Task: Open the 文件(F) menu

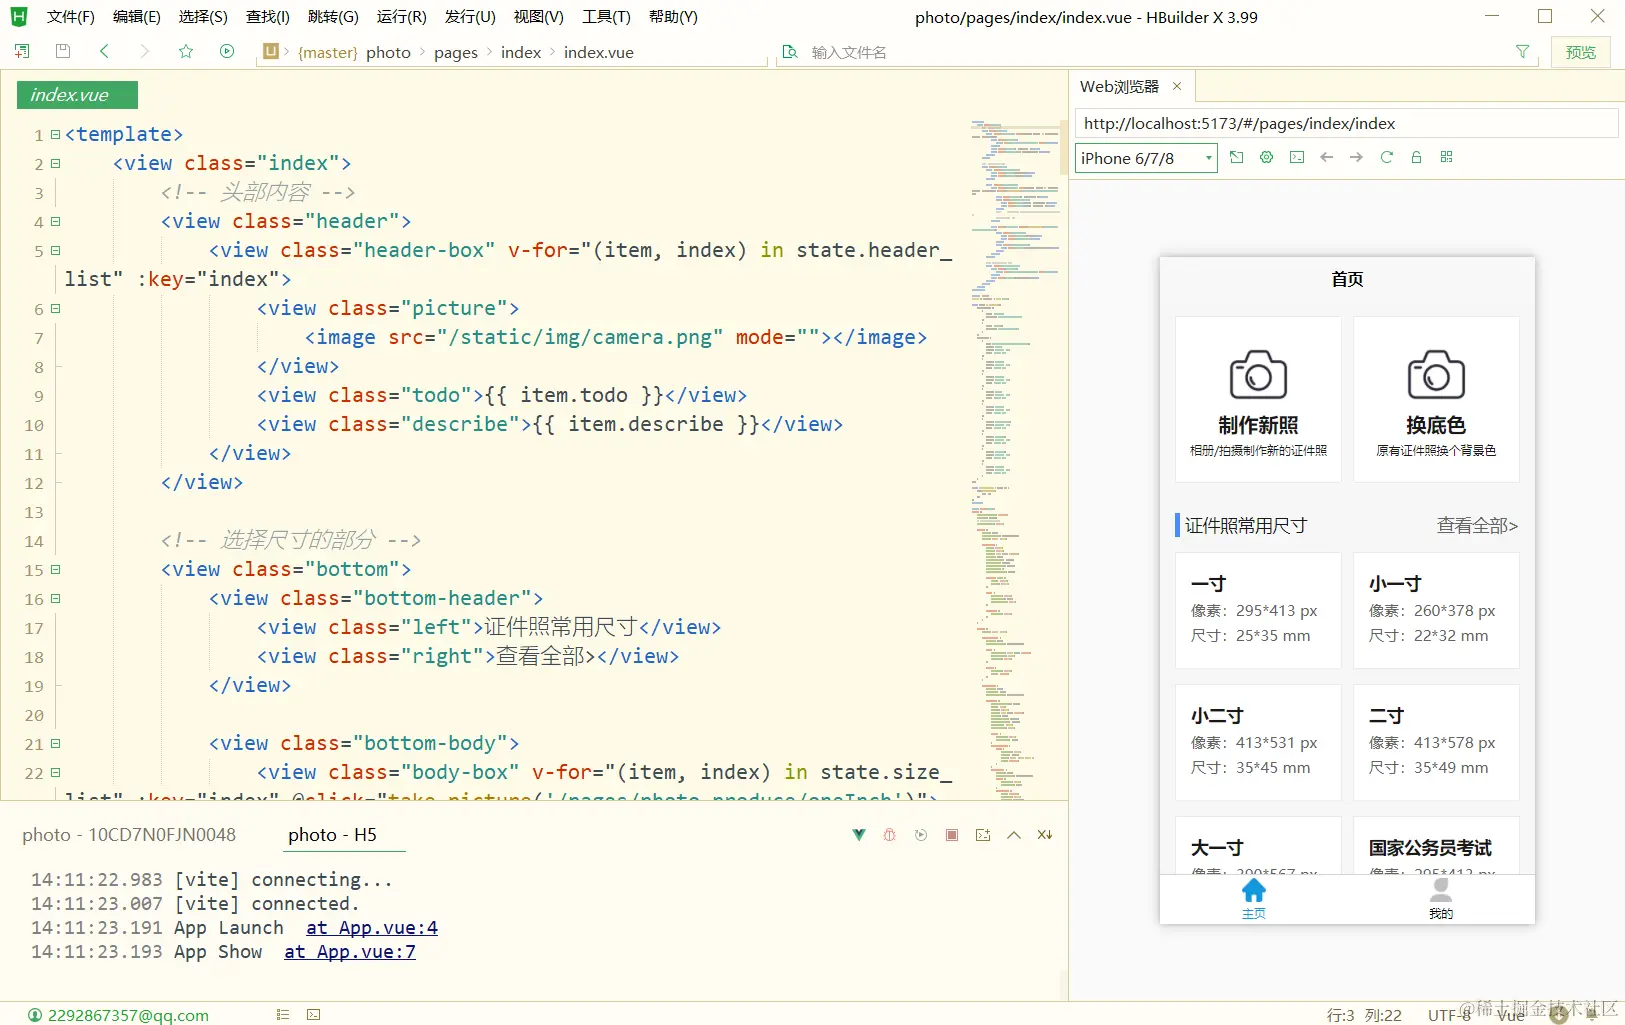Action: [x=70, y=17]
